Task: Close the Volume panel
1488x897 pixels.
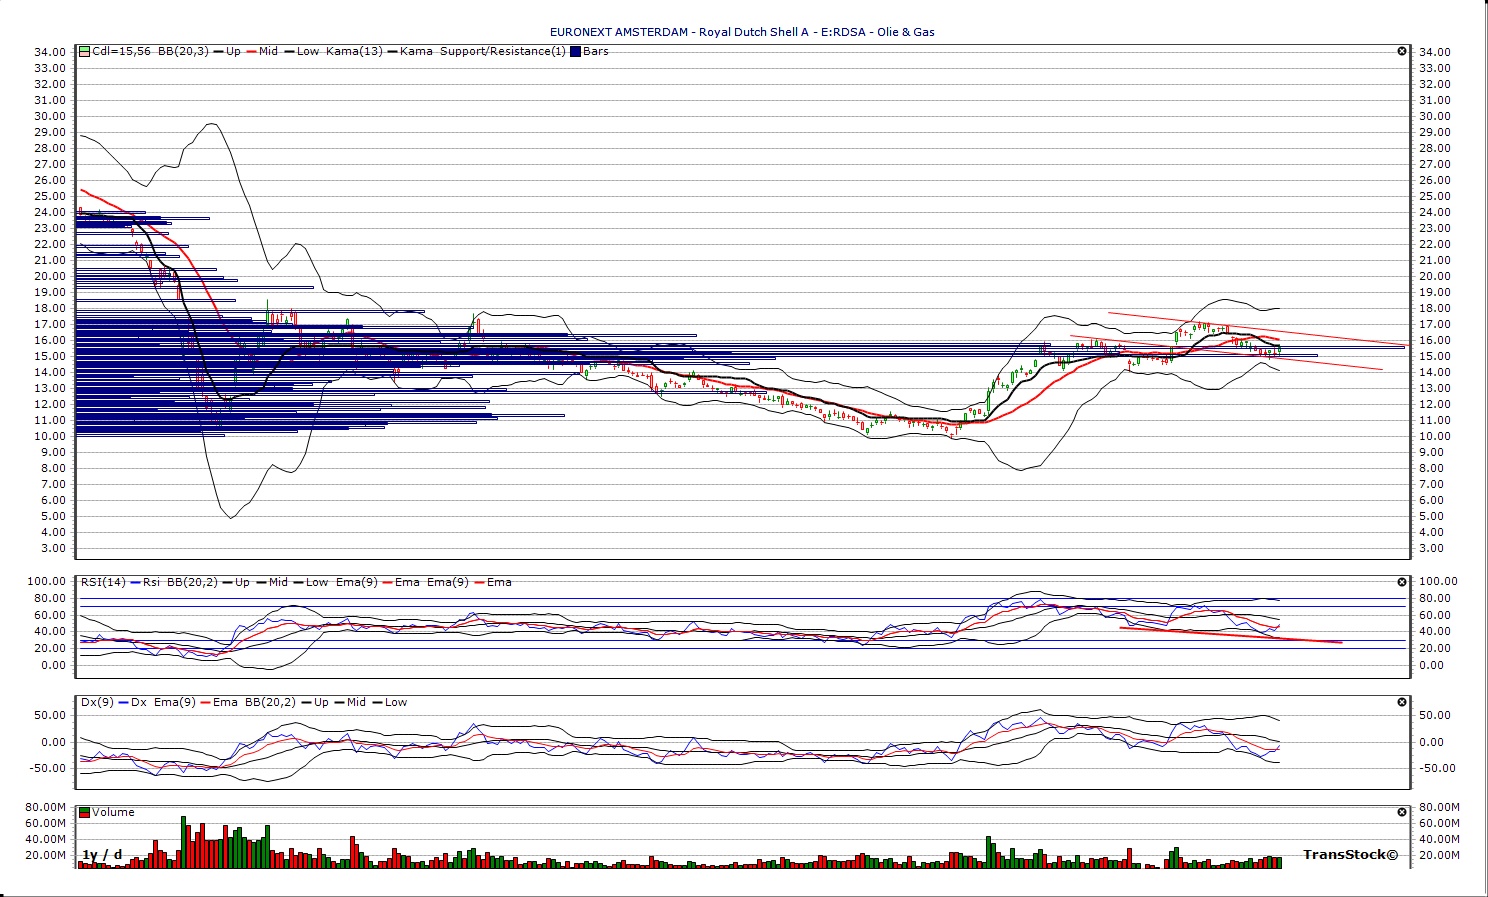Action: [x=1402, y=812]
